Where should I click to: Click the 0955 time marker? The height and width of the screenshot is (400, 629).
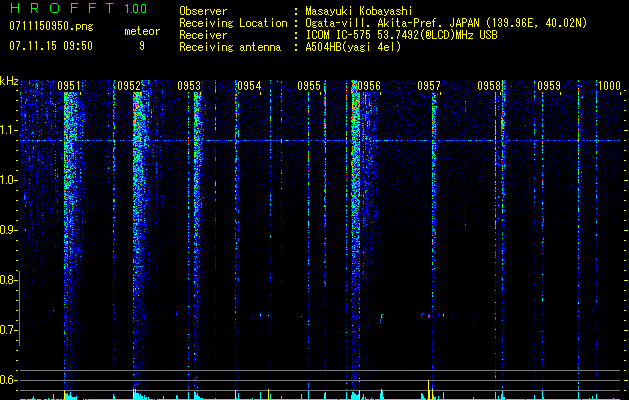tap(309, 86)
